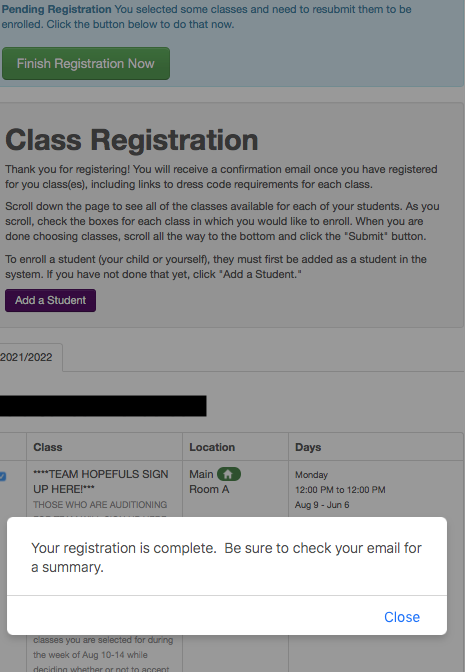
Task: Click the Aug 9 - Jun 6 date range
Action: 322,504
